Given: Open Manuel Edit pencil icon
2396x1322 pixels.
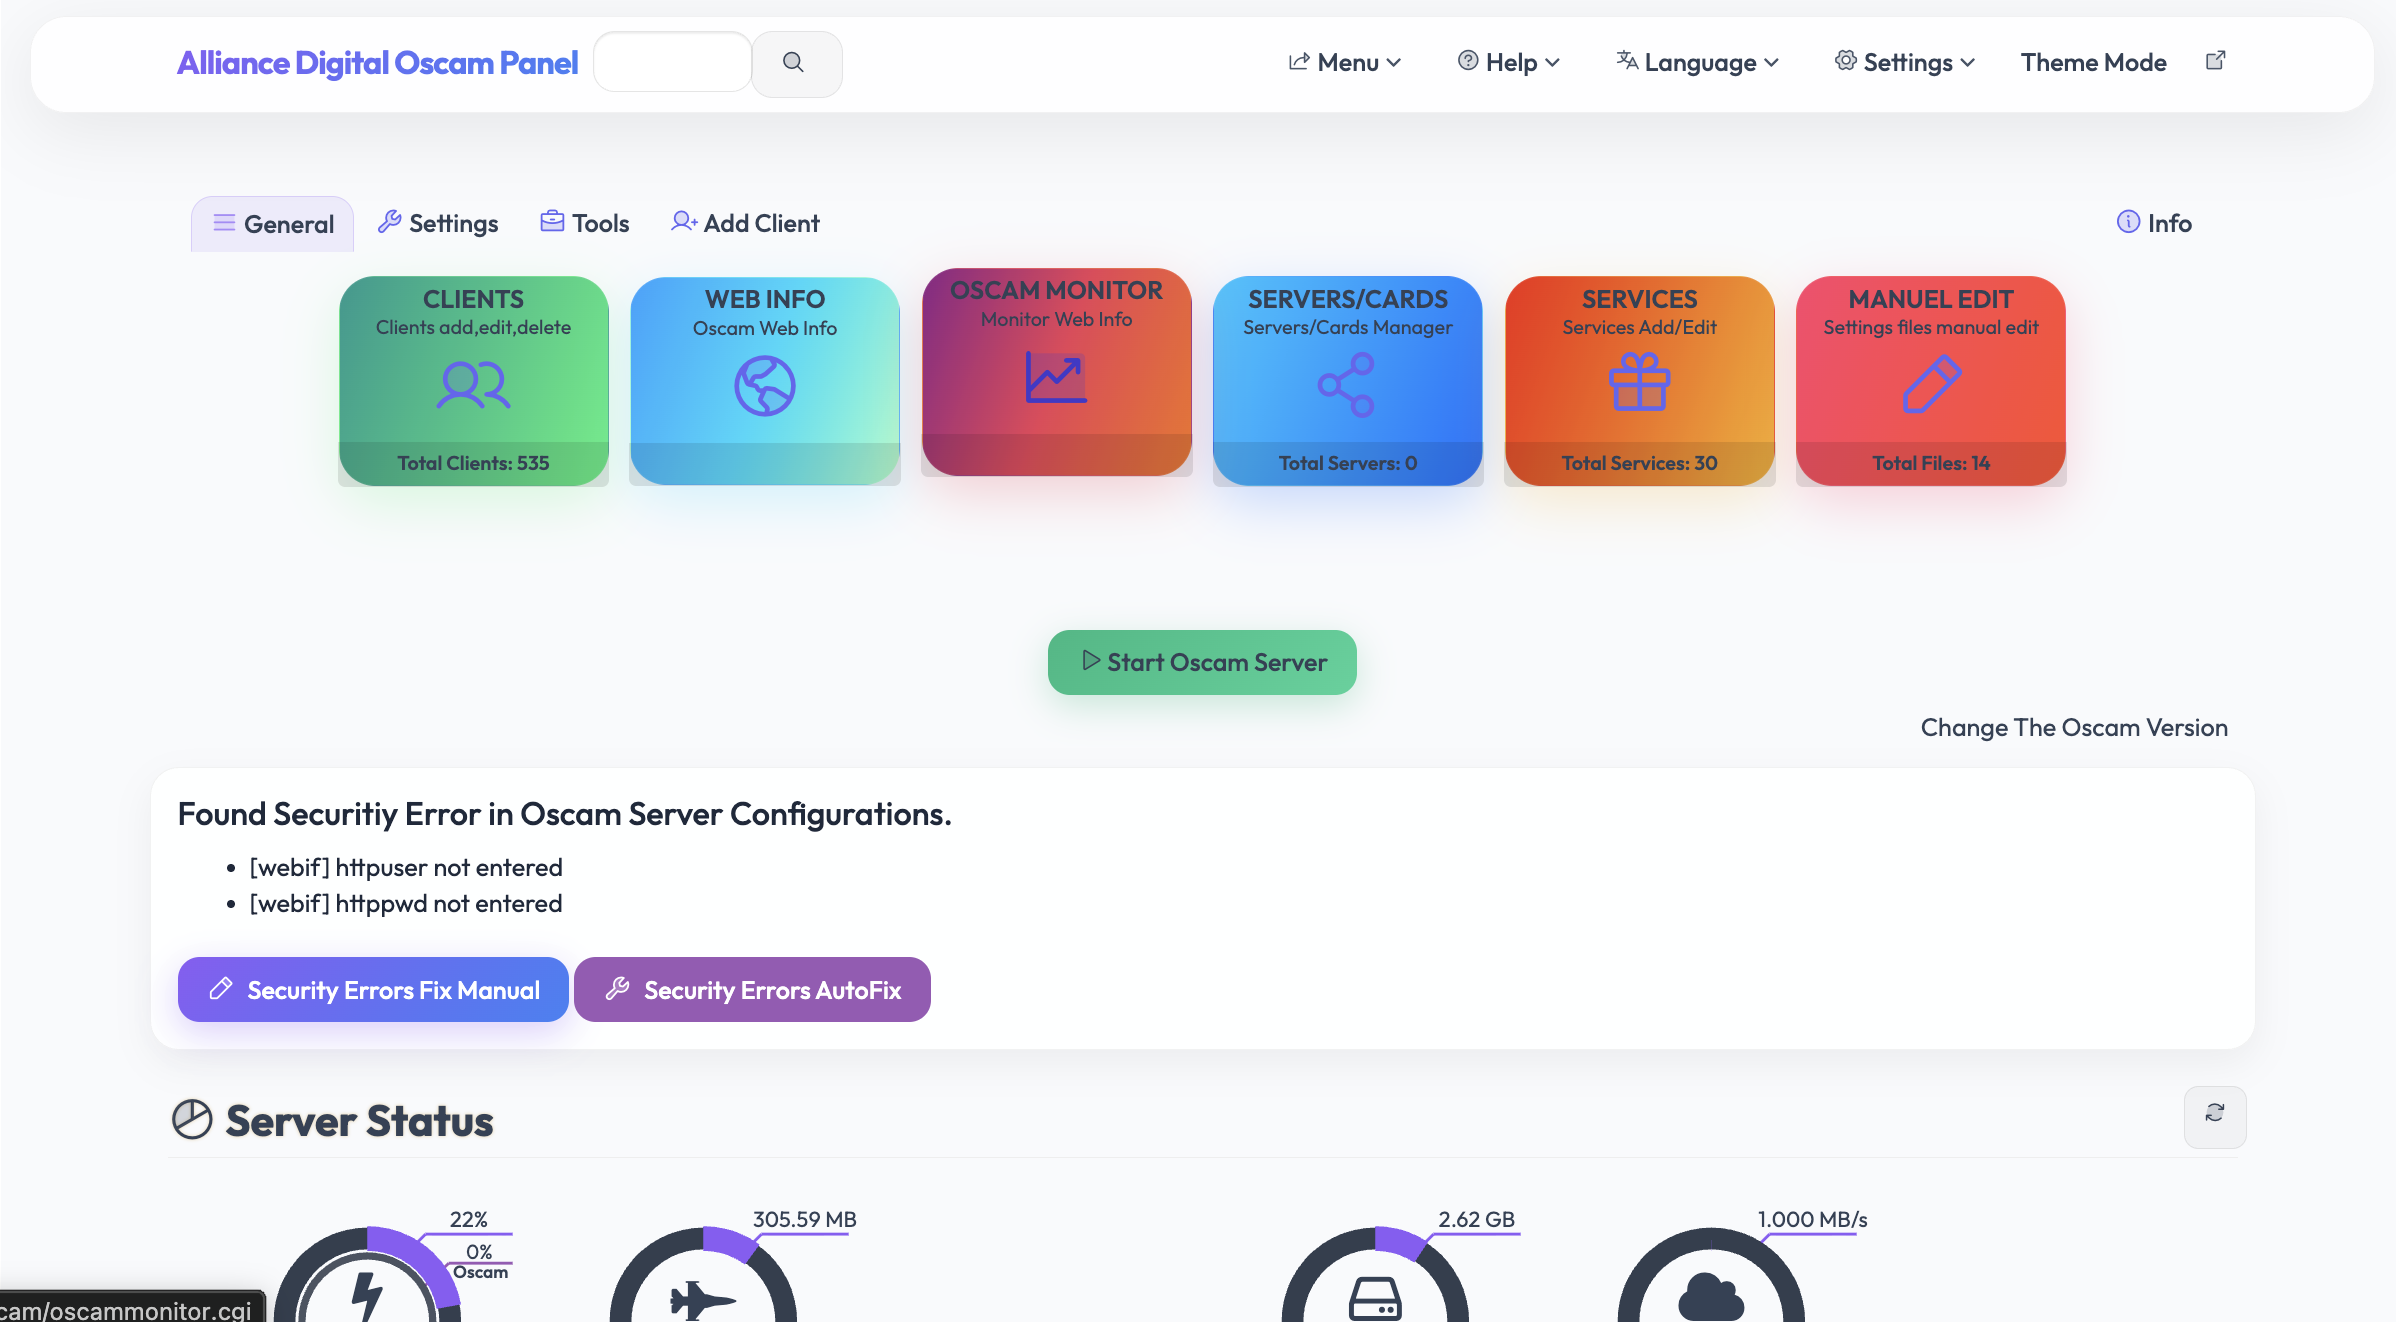Looking at the screenshot, I should coord(1930,383).
